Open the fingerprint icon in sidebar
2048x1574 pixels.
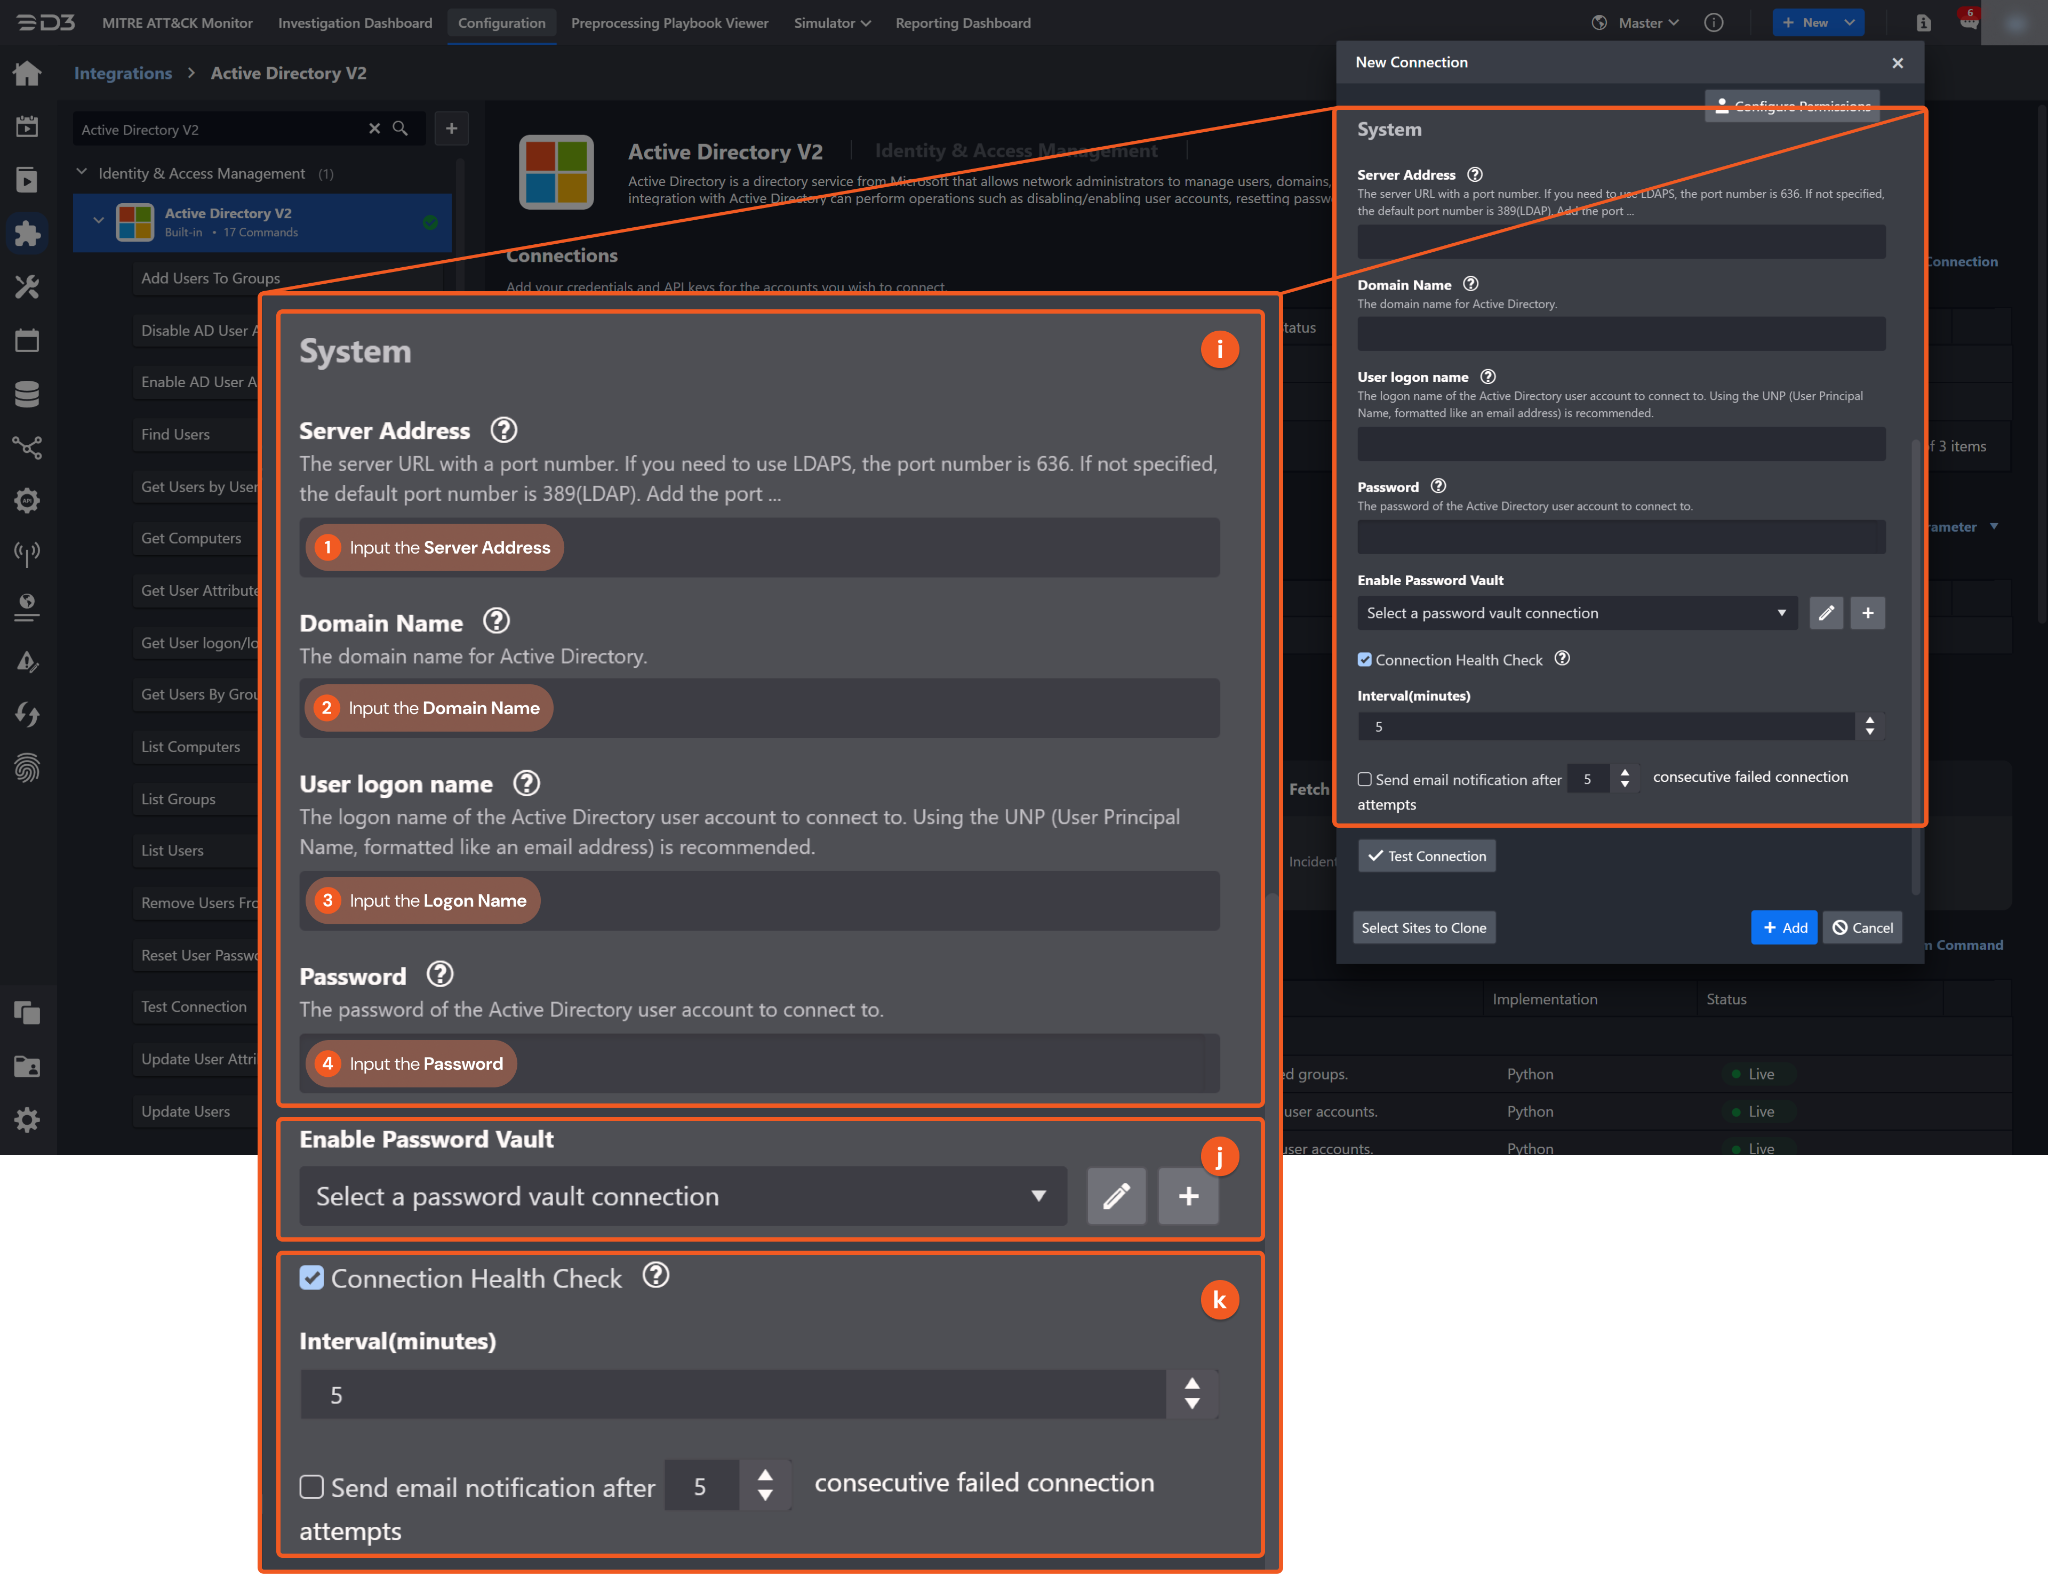tap(27, 768)
